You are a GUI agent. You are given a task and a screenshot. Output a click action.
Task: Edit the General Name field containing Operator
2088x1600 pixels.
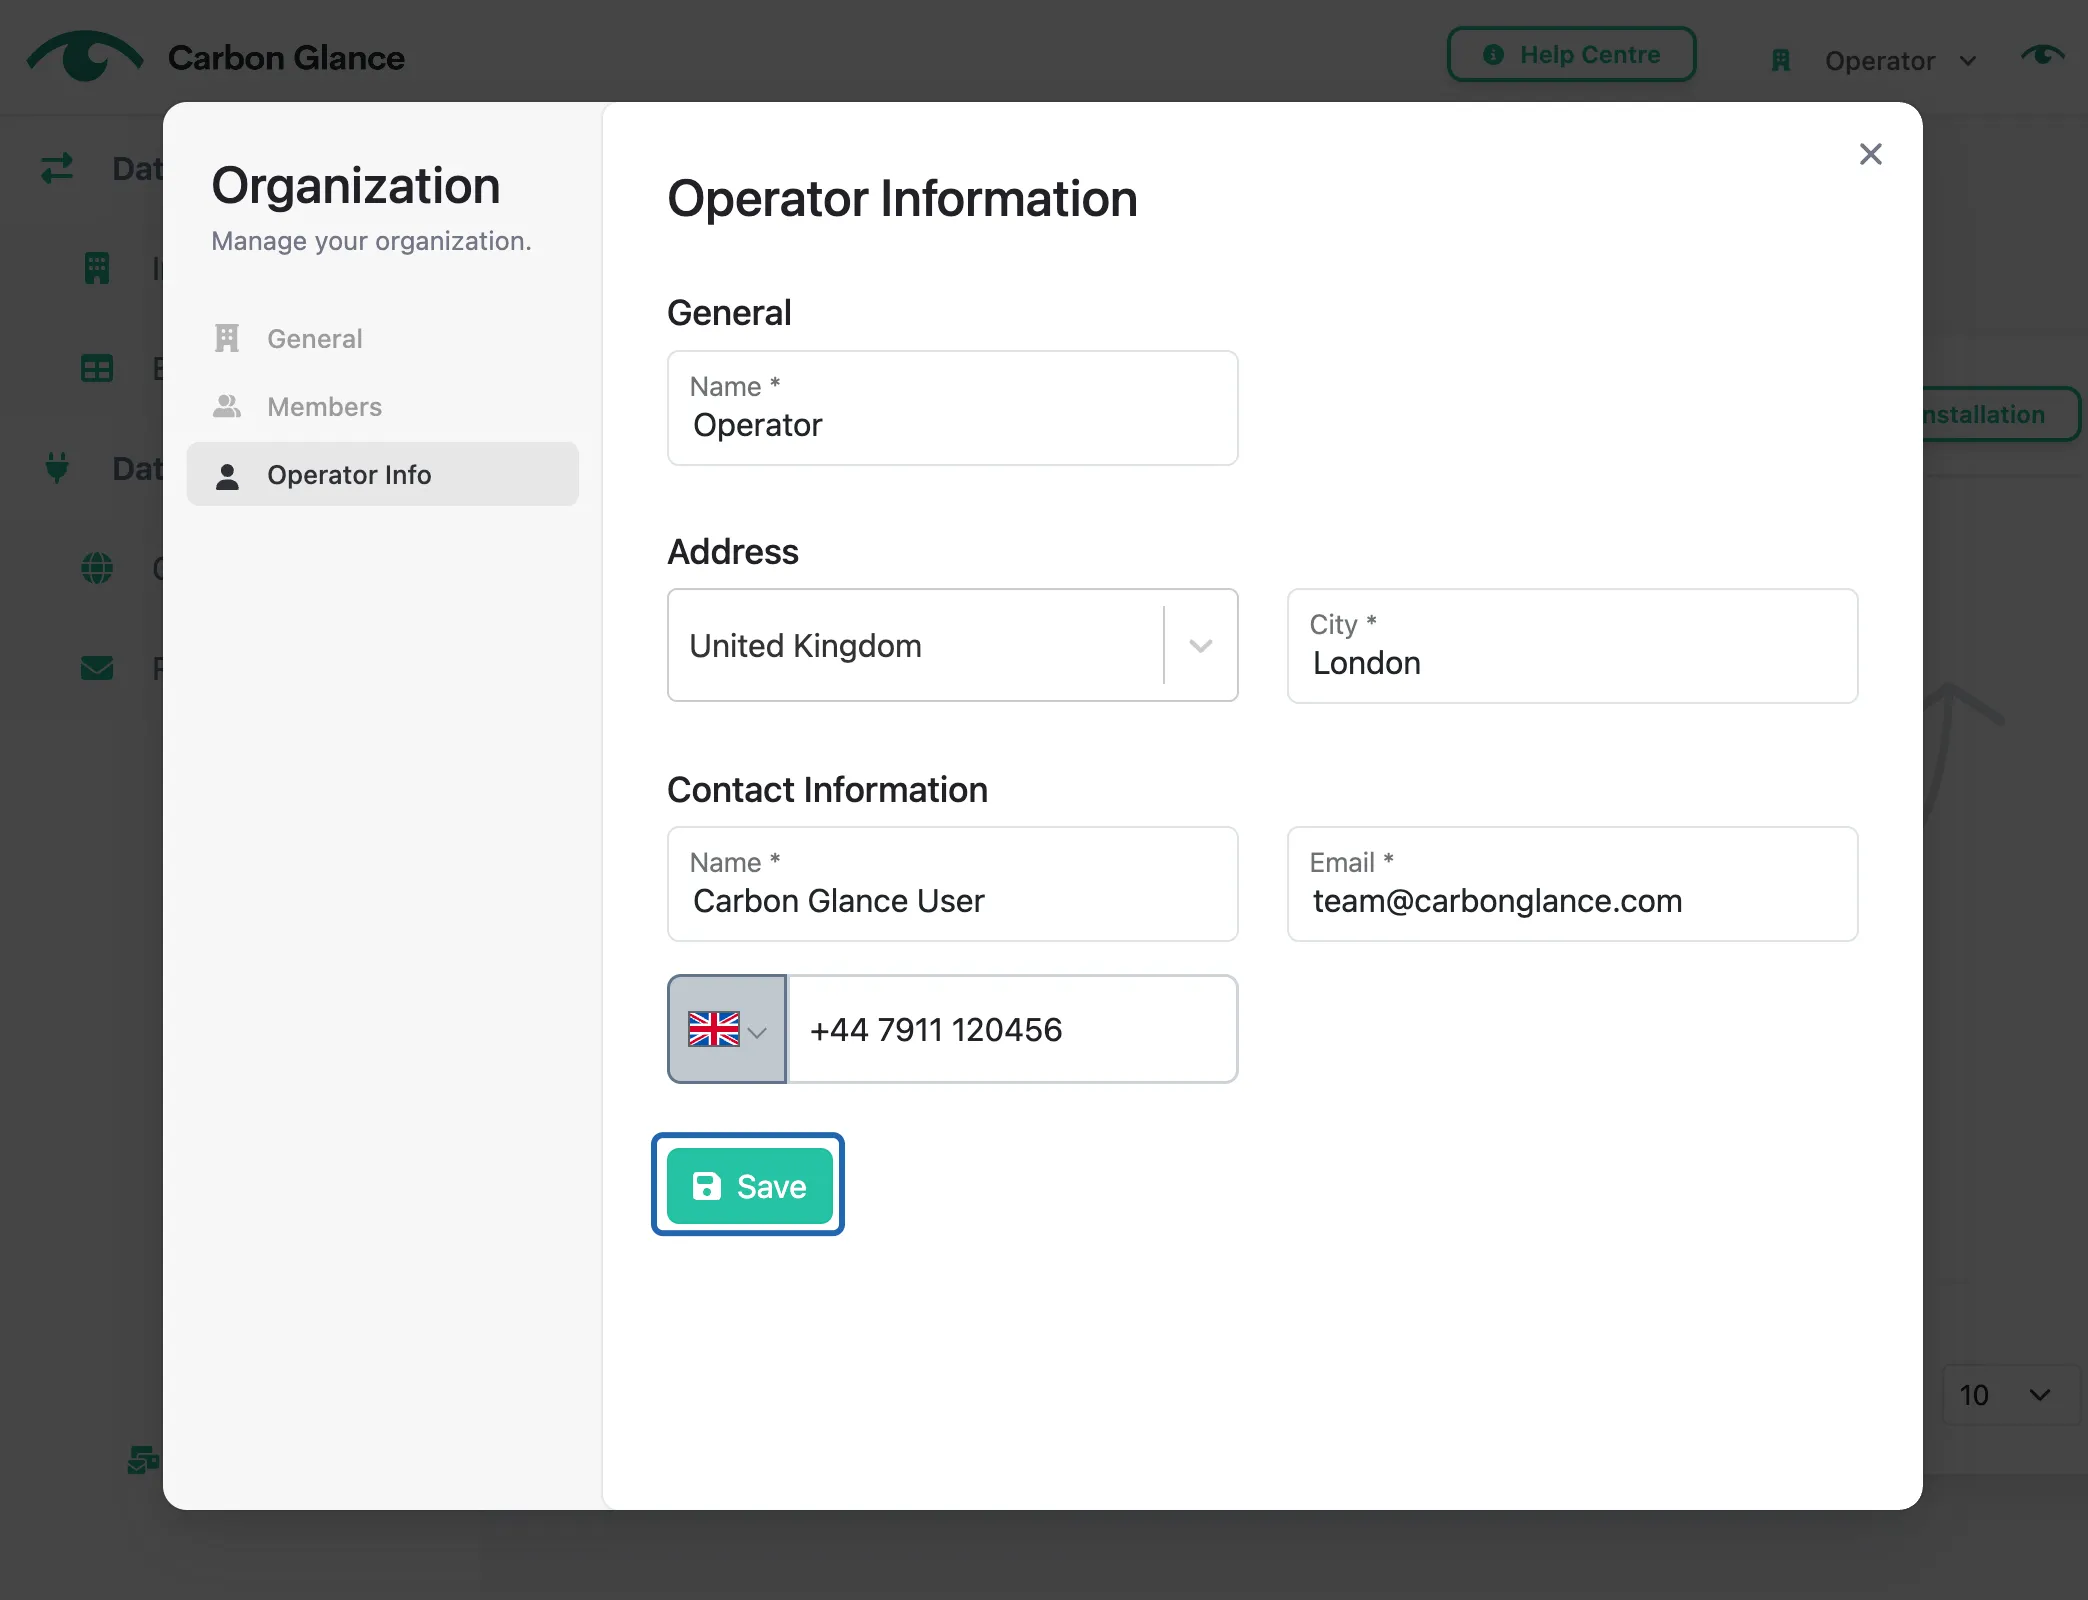952,408
